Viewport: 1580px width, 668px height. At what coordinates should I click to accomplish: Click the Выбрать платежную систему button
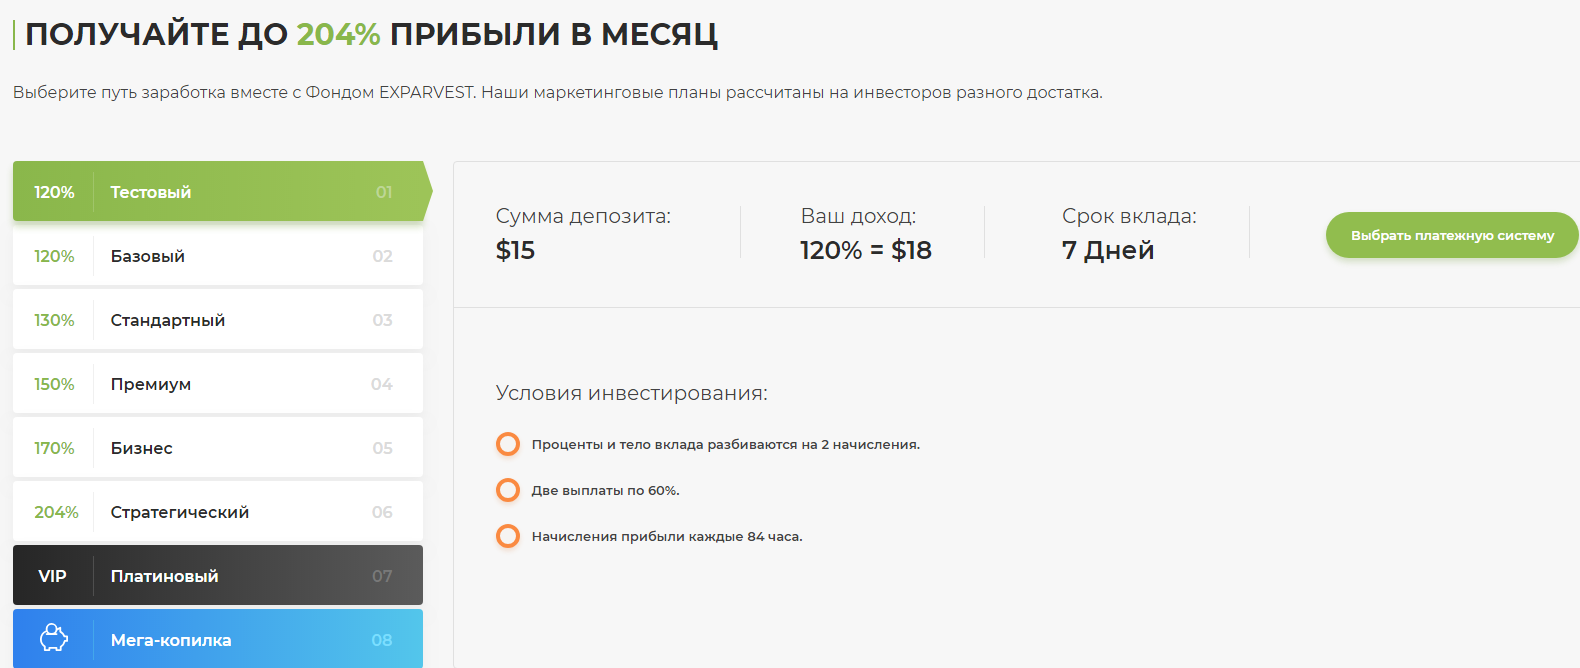click(x=1451, y=235)
